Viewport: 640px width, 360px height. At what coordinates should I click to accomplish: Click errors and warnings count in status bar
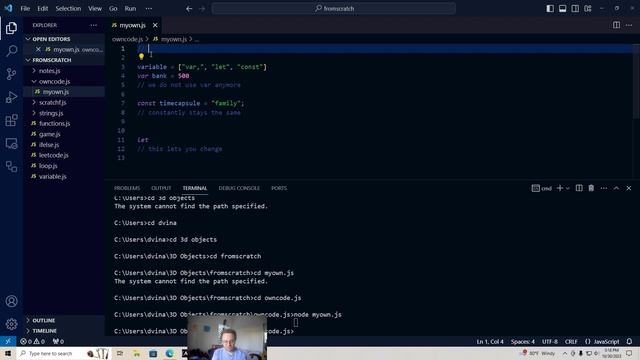[32, 341]
